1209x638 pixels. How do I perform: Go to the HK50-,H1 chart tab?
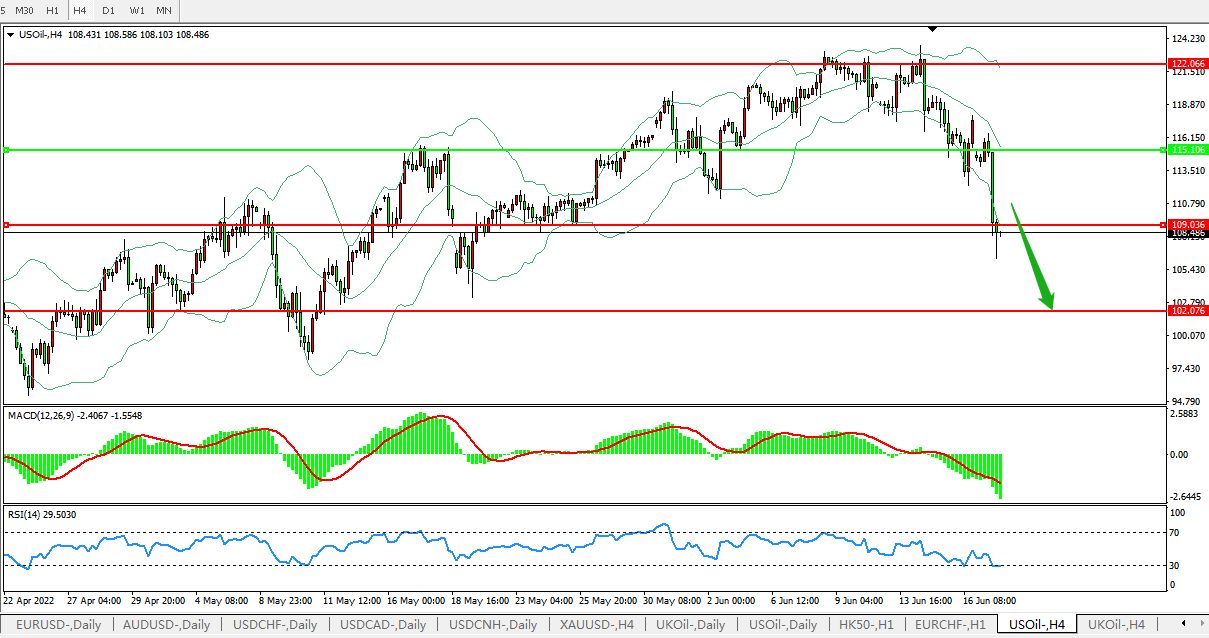(866, 625)
